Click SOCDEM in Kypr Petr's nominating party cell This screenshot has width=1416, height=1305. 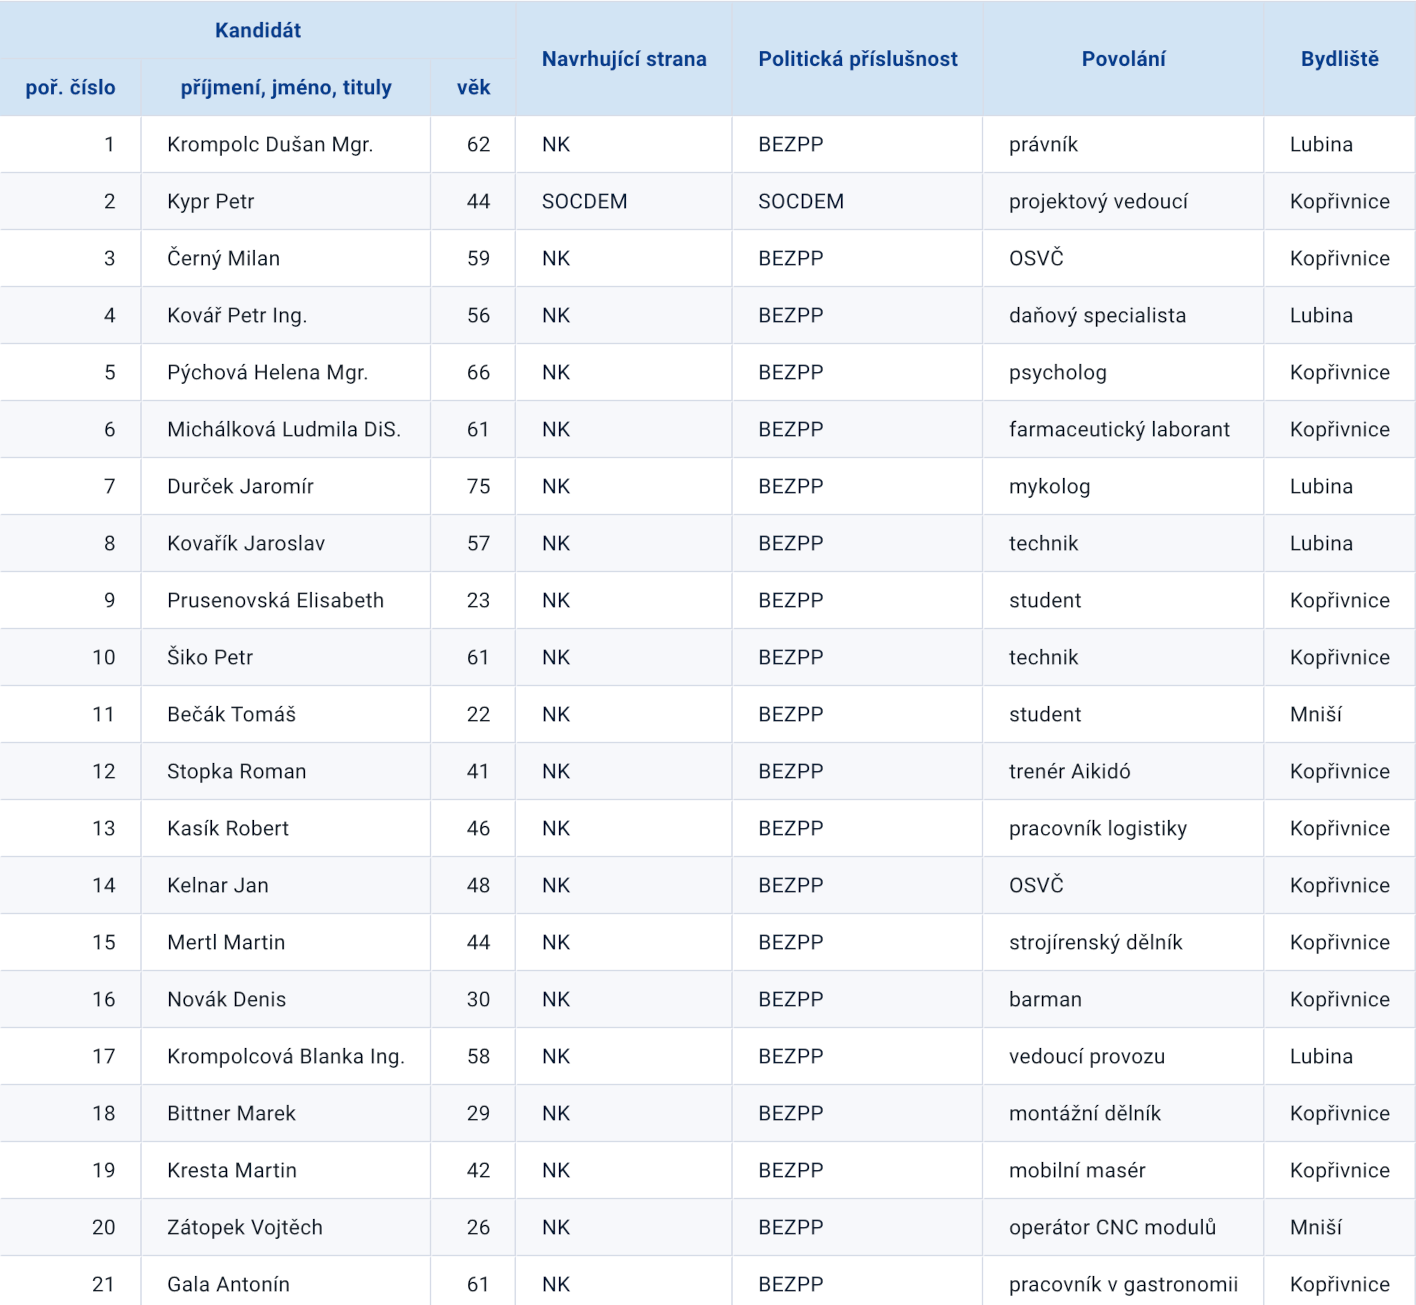[584, 201]
